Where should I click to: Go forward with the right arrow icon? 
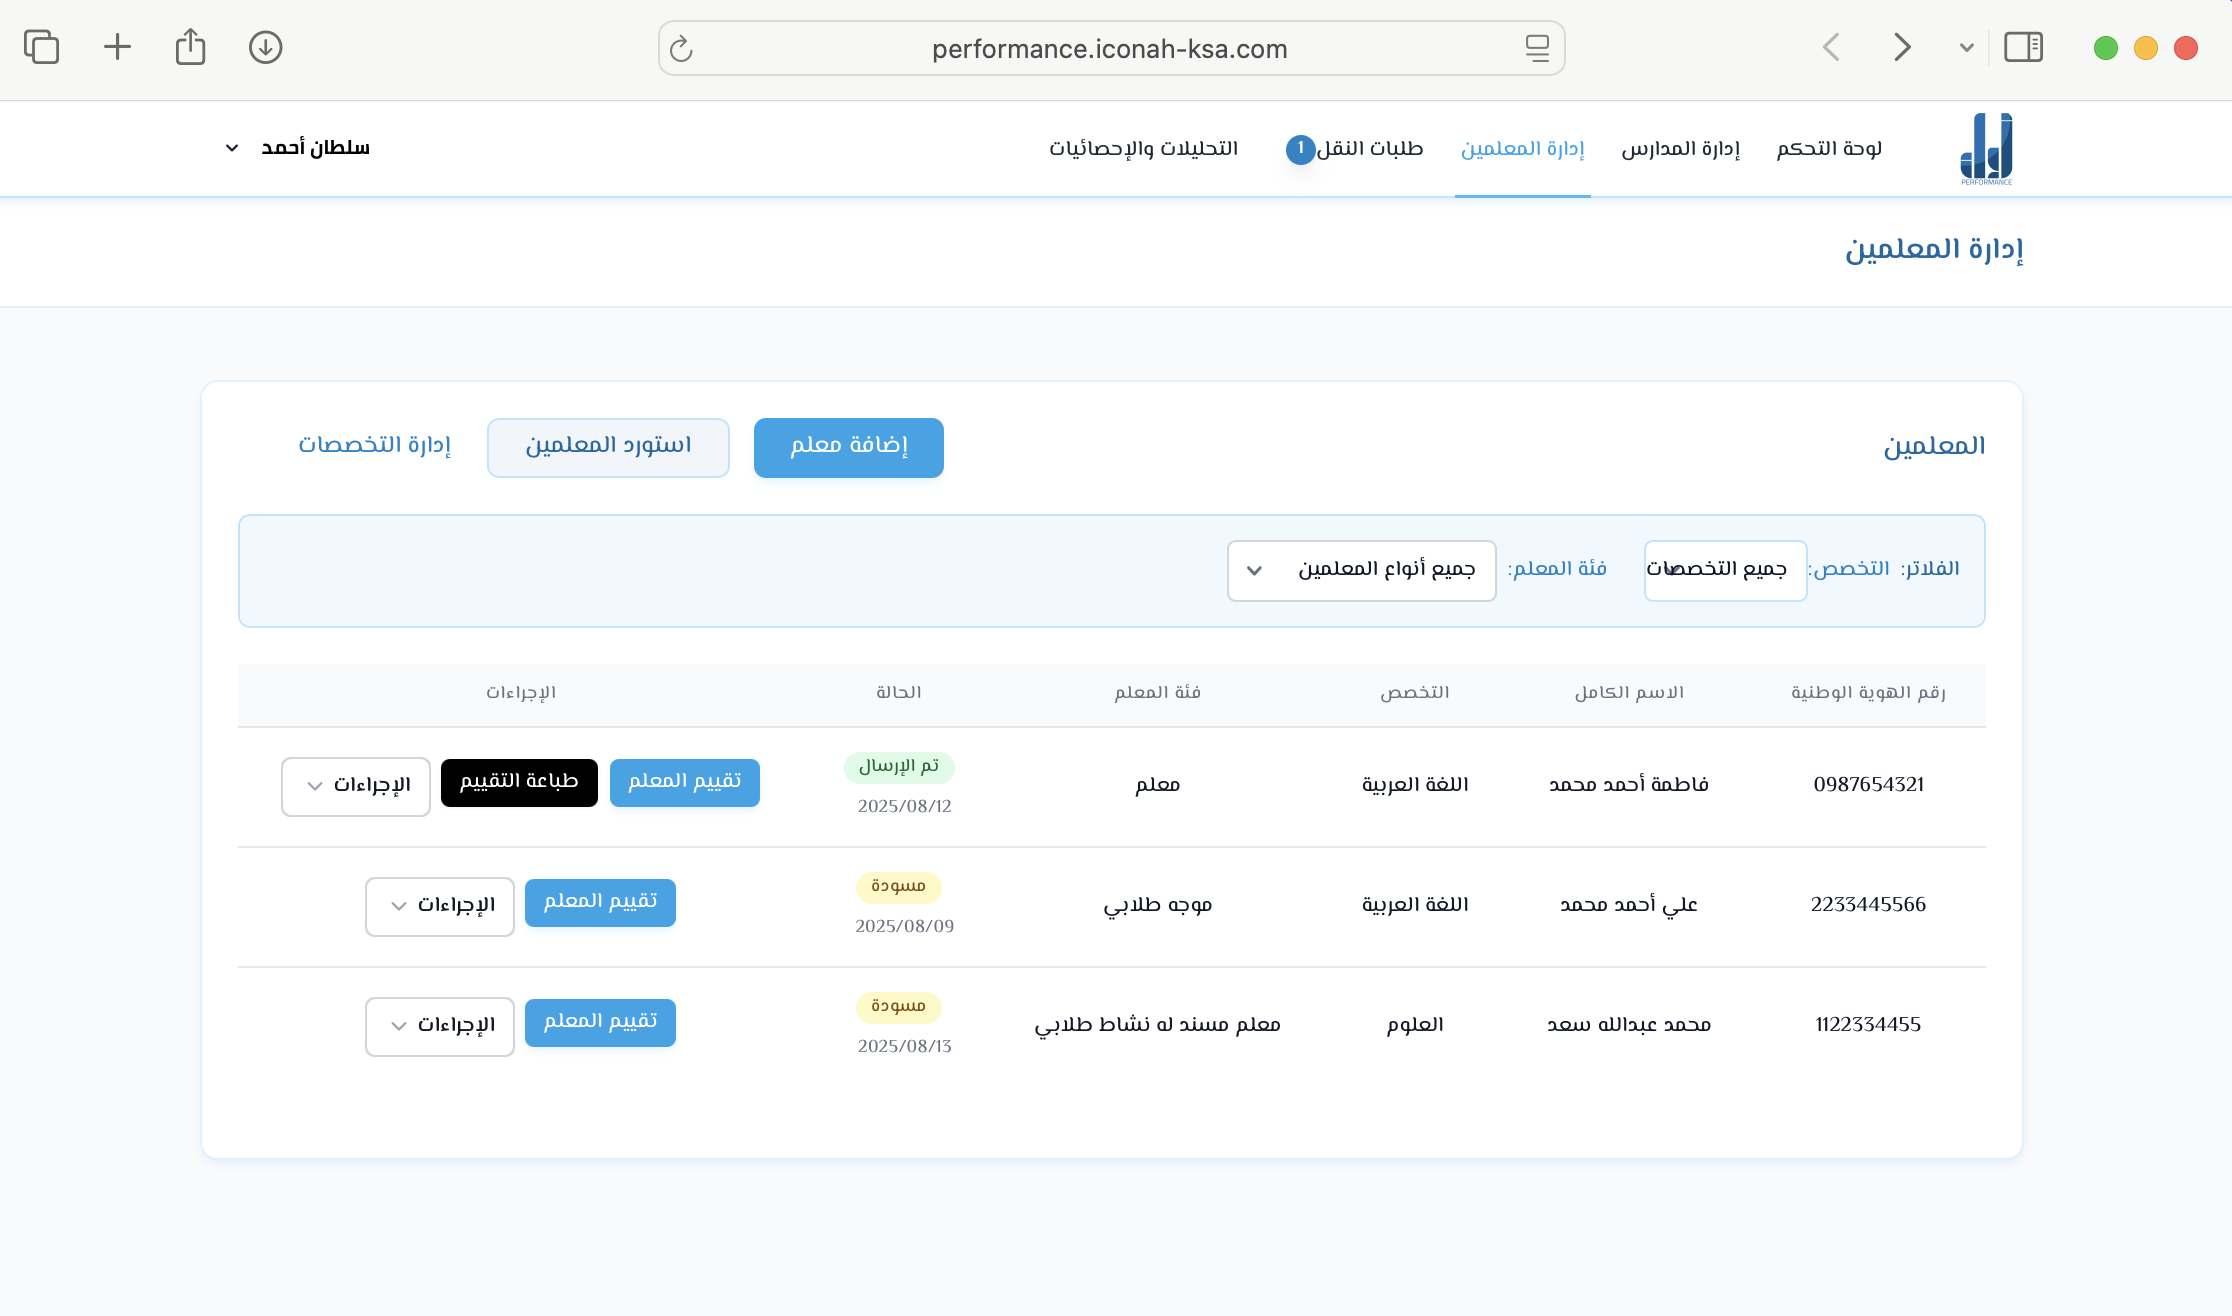[x=1901, y=47]
